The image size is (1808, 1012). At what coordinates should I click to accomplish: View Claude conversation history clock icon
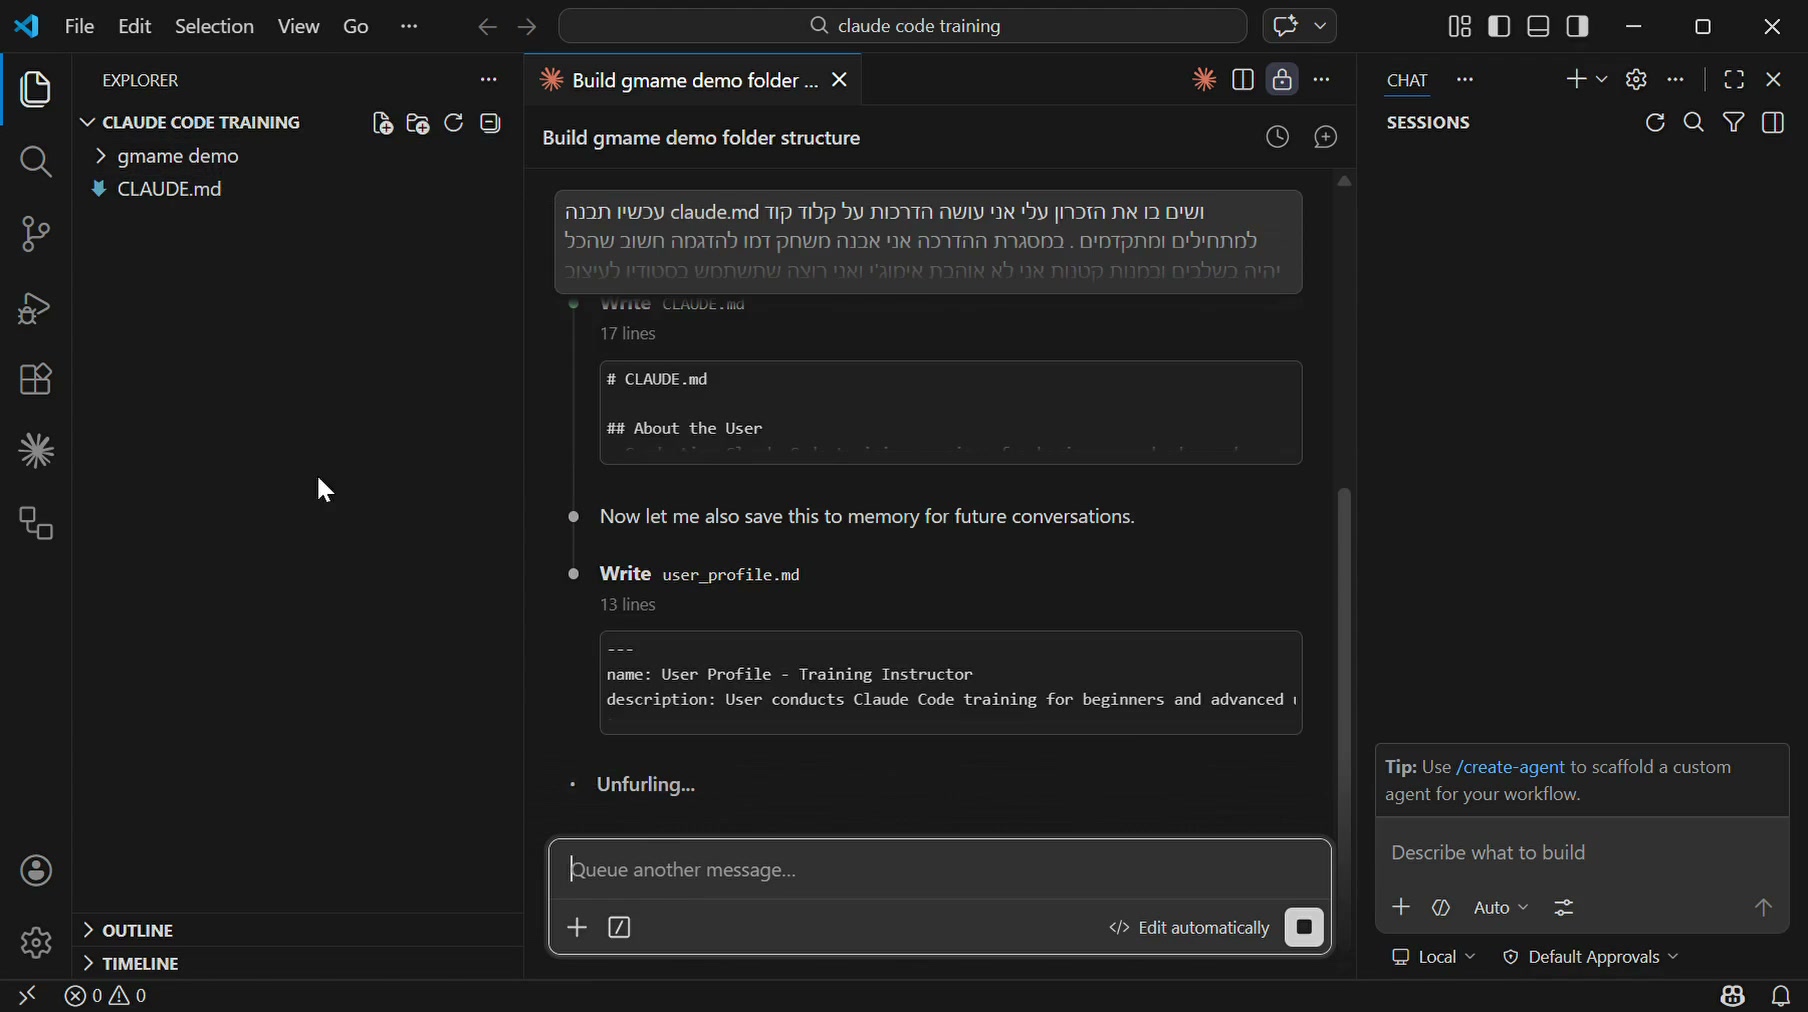[1277, 138]
